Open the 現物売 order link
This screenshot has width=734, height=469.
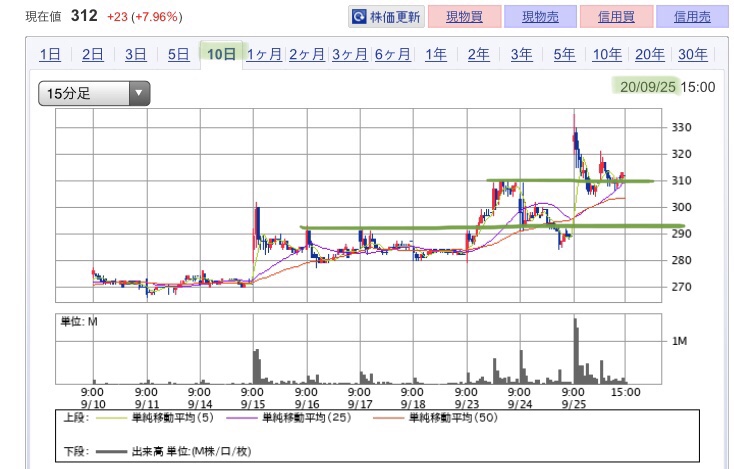pos(540,17)
